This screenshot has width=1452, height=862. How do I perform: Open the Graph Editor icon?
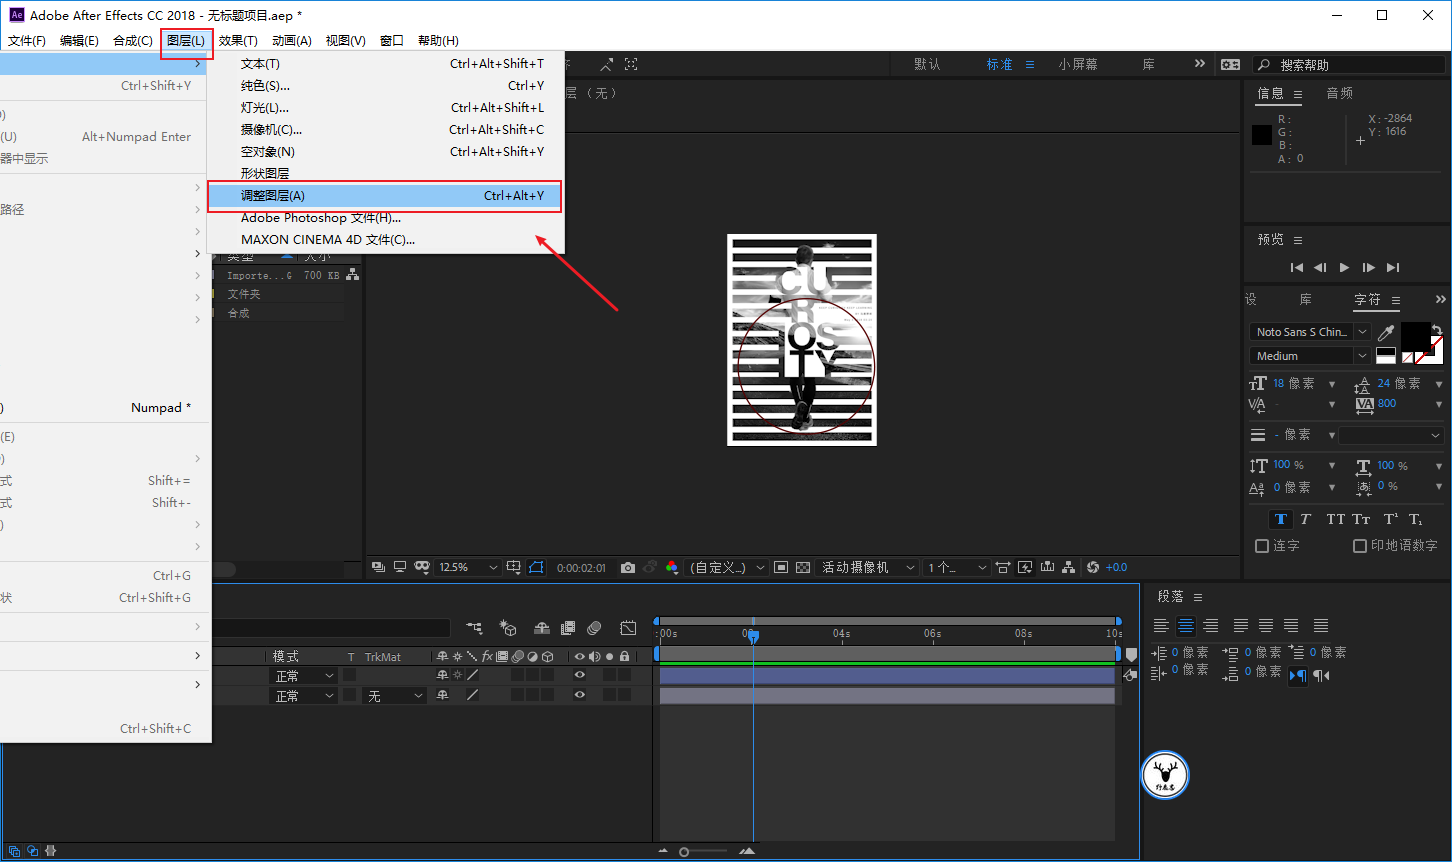click(628, 628)
